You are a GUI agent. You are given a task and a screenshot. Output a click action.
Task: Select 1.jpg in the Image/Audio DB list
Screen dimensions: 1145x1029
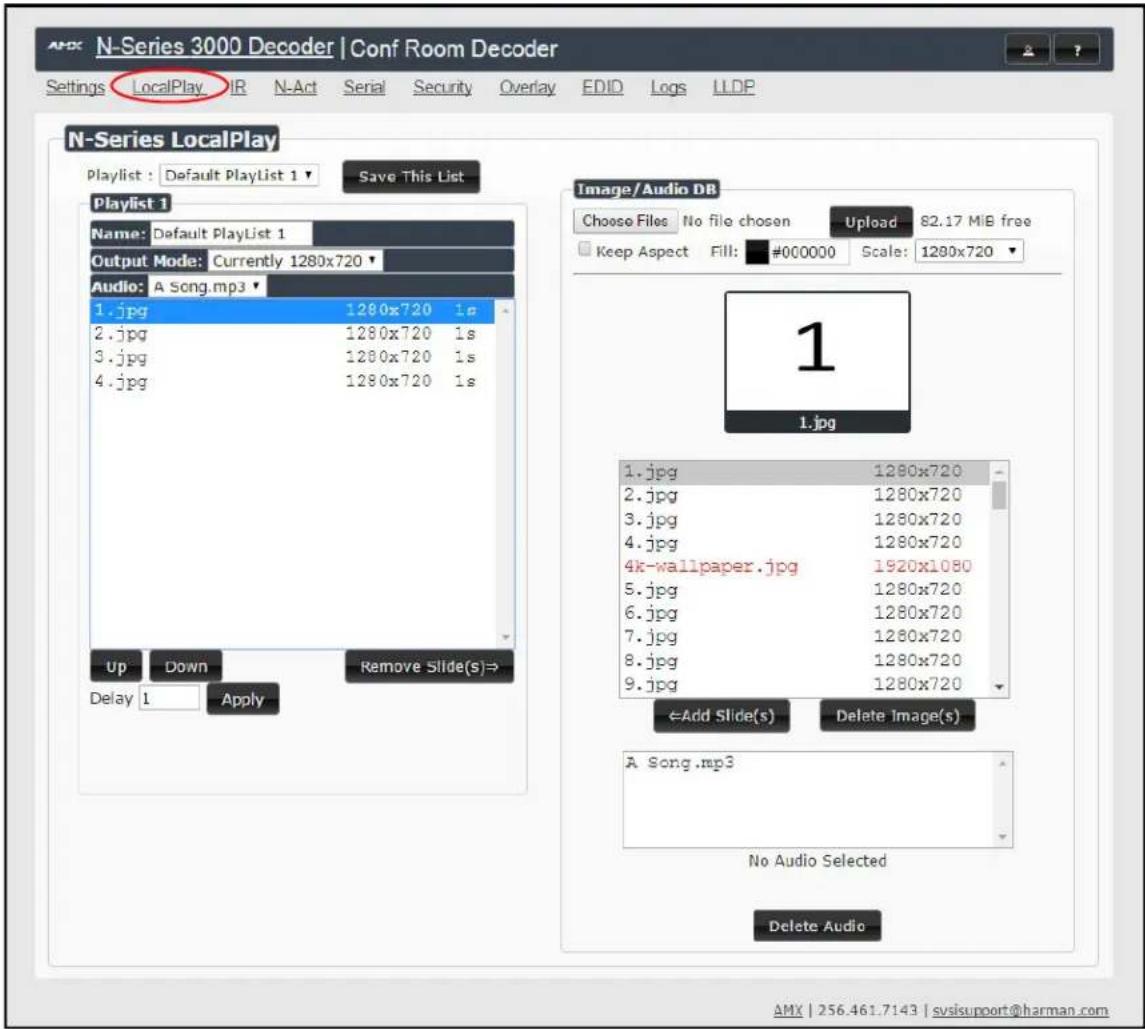[x=805, y=472]
